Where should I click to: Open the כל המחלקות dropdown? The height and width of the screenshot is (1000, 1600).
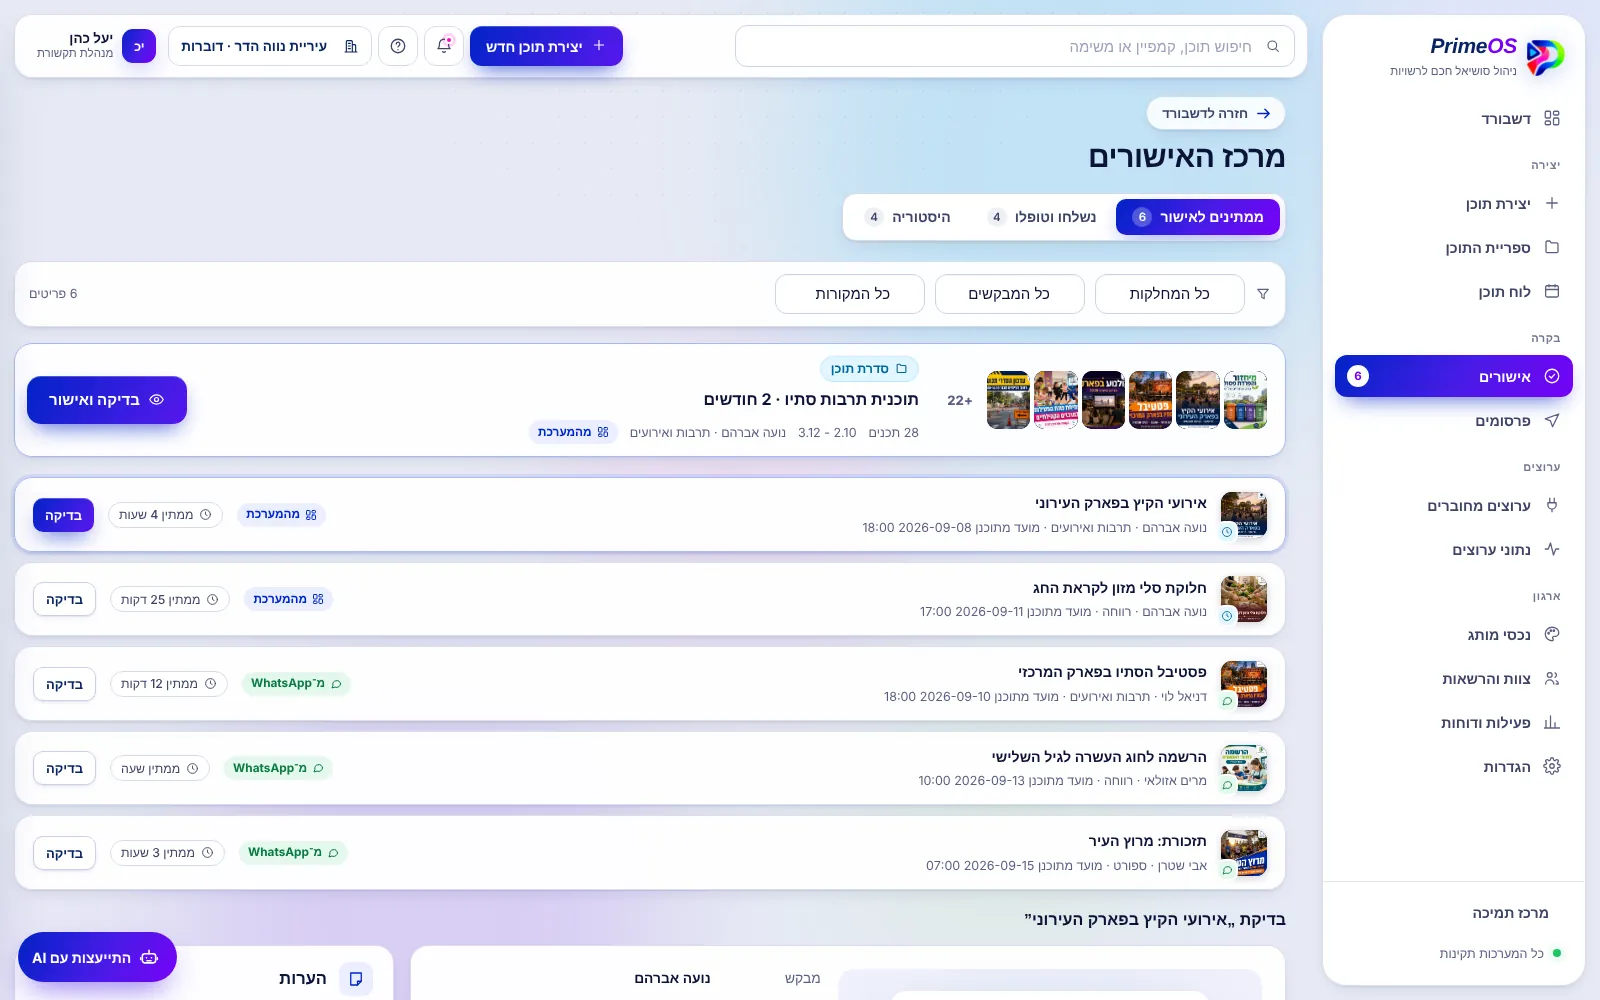click(1170, 294)
